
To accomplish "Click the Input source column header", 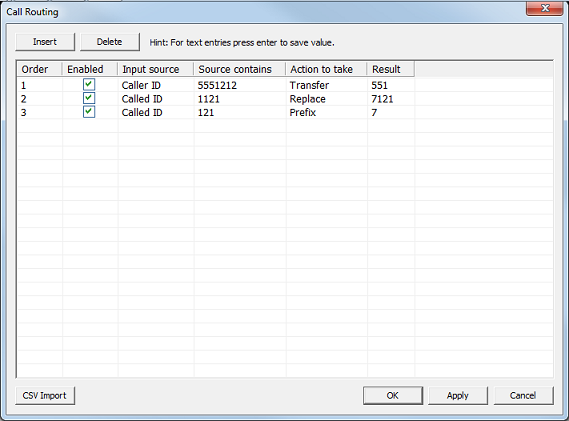I will (x=156, y=69).
